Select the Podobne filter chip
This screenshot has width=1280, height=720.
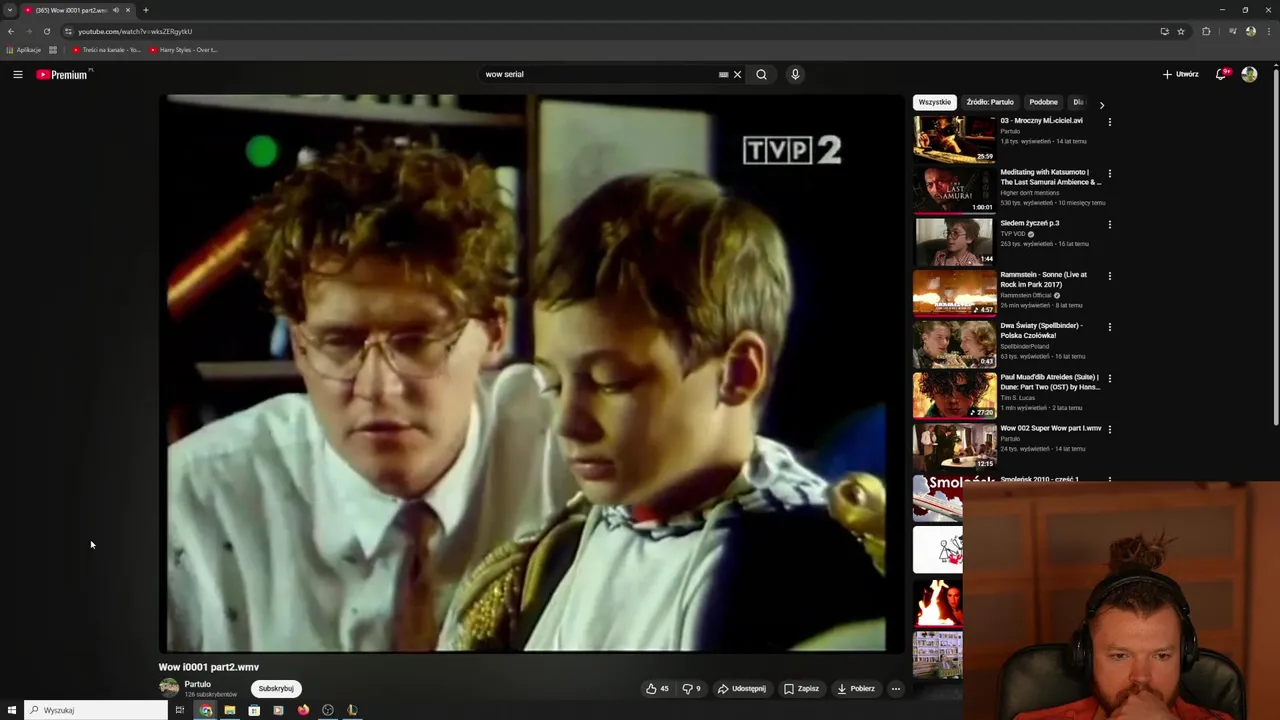click(x=1043, y=102)
